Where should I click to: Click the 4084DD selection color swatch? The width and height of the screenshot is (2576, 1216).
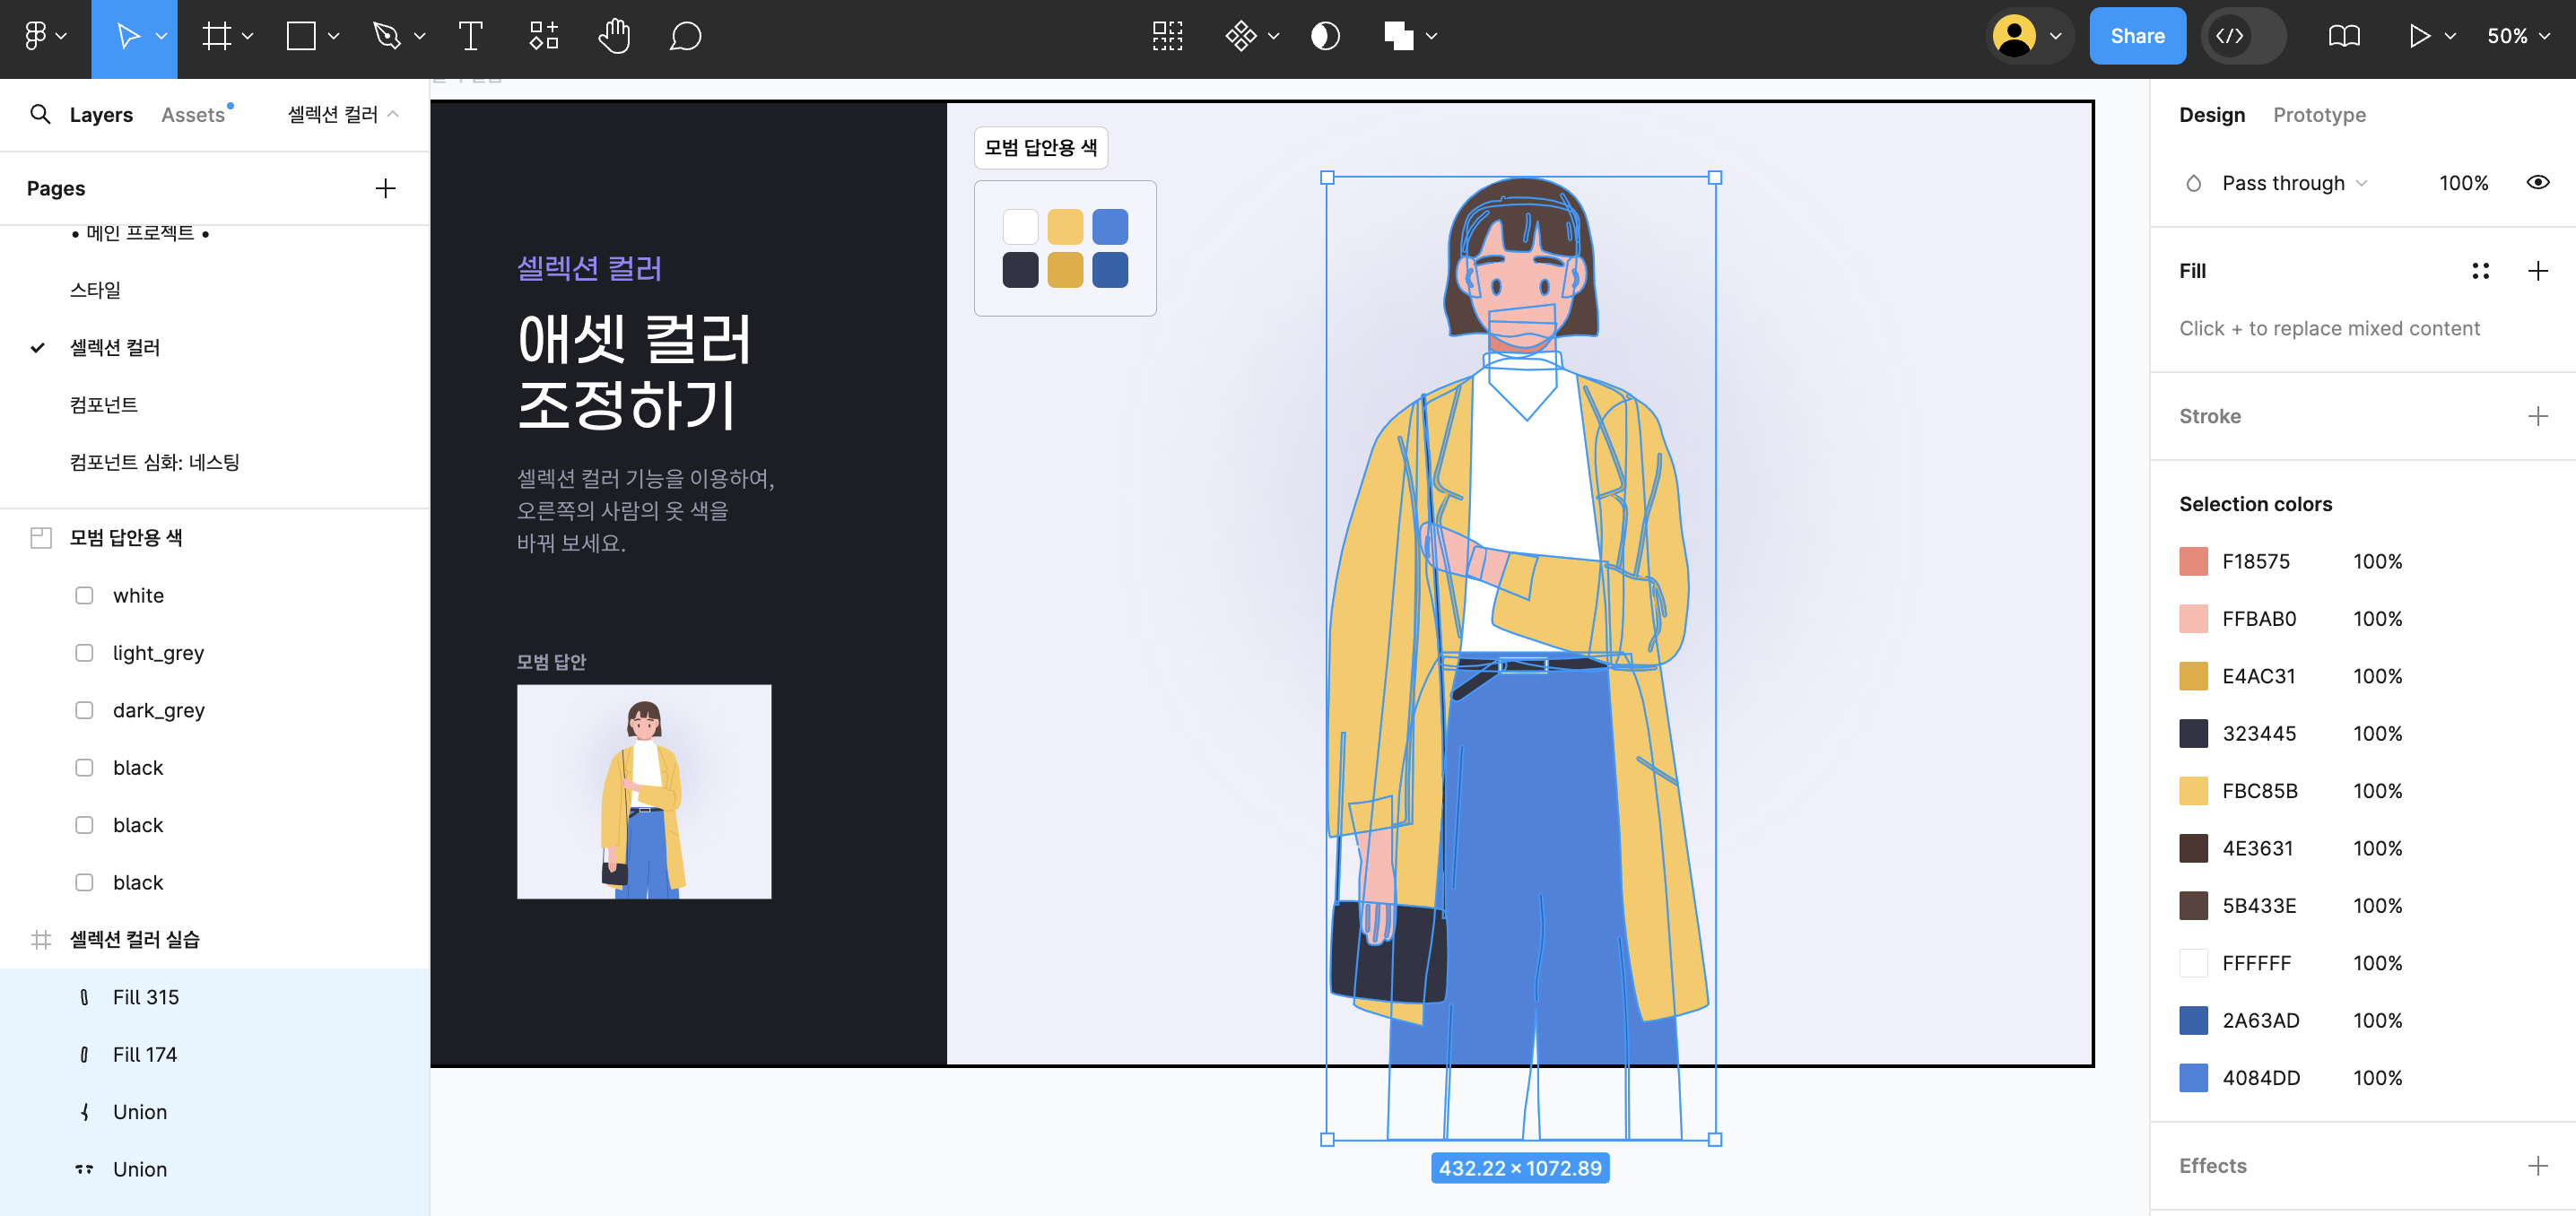click(2193, 1078)
